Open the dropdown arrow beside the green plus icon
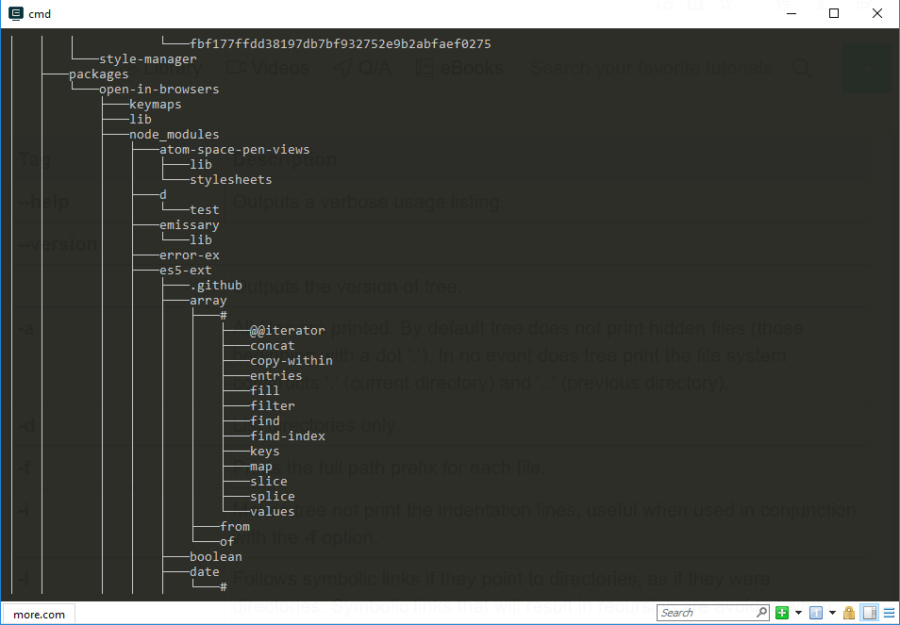Screen dimensions: 900x625 click(x=799, y=612)
